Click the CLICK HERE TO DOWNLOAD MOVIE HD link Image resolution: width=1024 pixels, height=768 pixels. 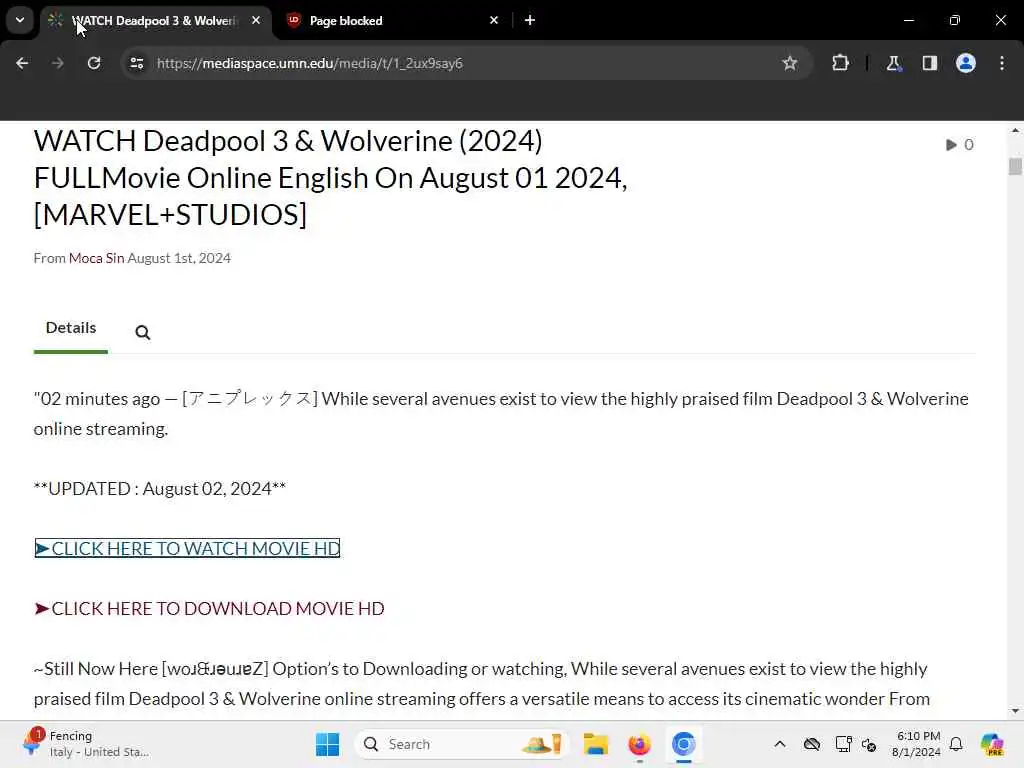tap(209, 609)
